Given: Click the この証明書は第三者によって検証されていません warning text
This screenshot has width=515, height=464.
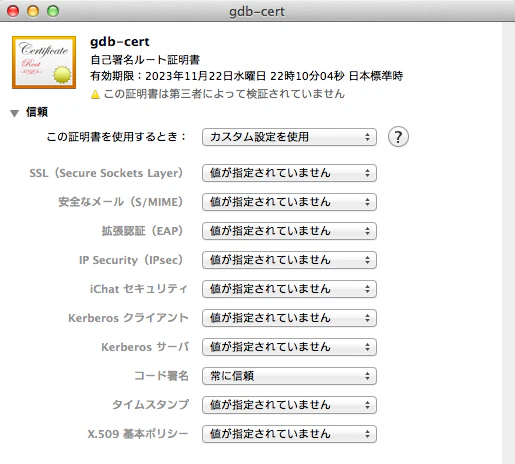Looking at the screenshot, I should coord(224,94).
